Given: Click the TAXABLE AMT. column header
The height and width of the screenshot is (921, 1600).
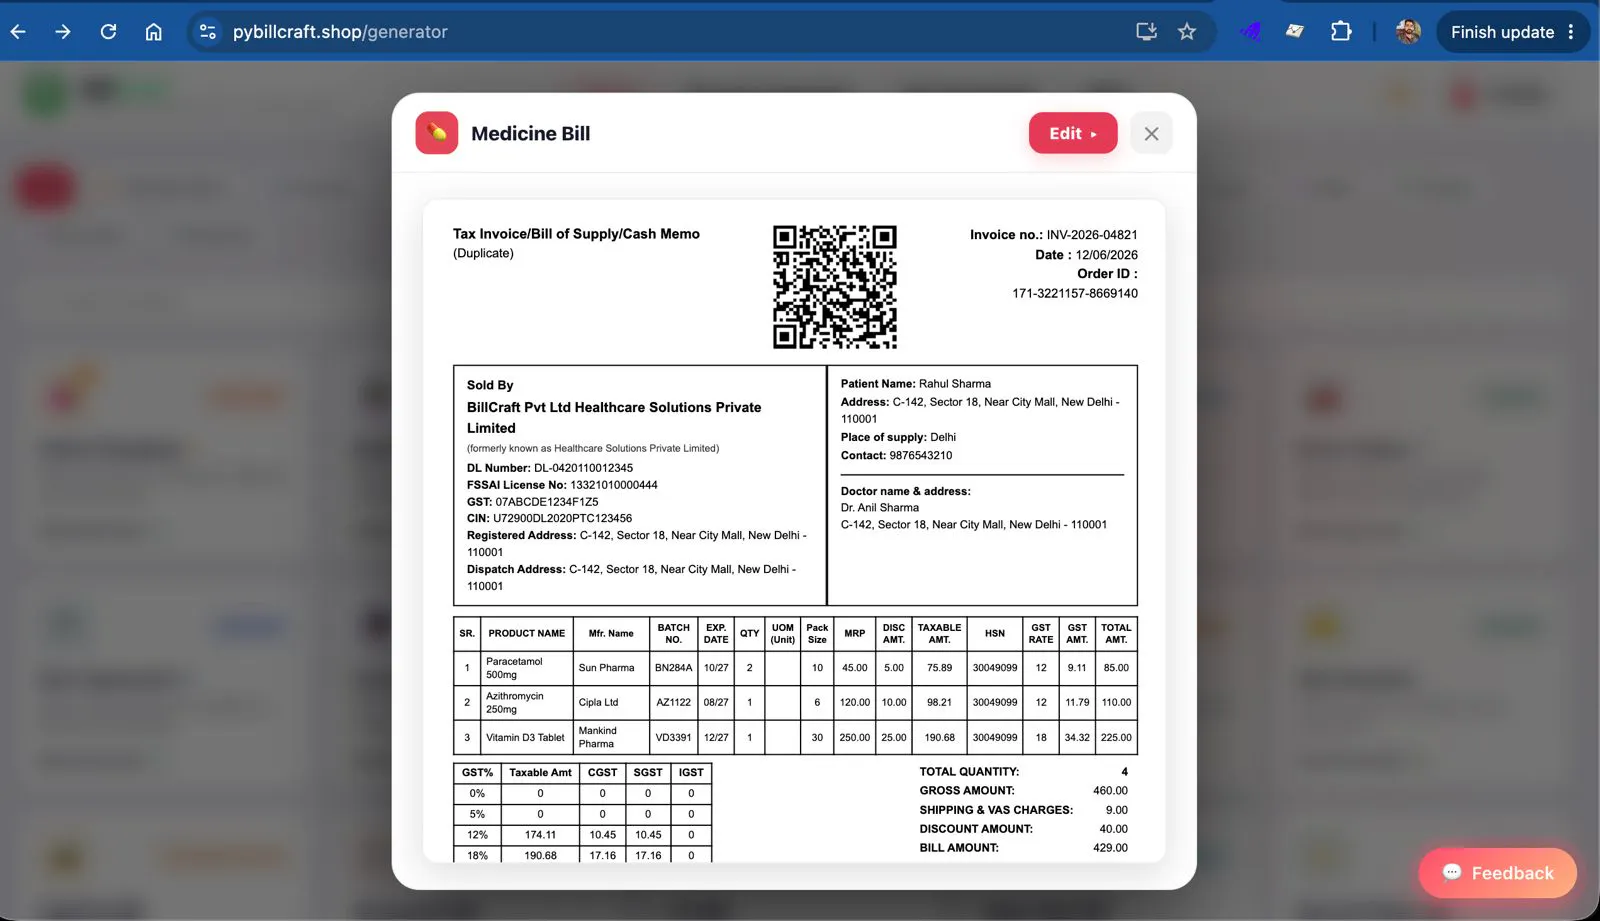Looking at the screenshot, I should (939, 634).
